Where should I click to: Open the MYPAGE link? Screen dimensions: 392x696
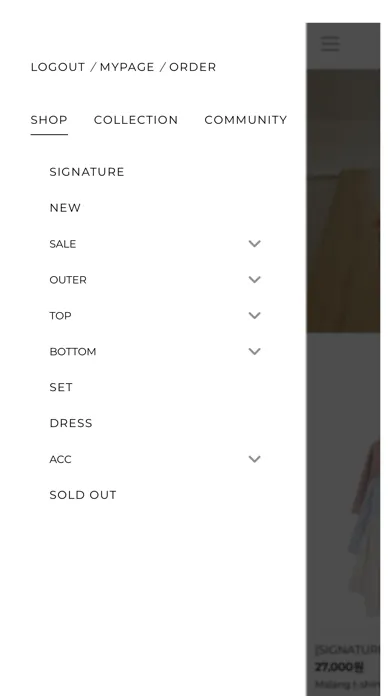(x=127, y=67)
